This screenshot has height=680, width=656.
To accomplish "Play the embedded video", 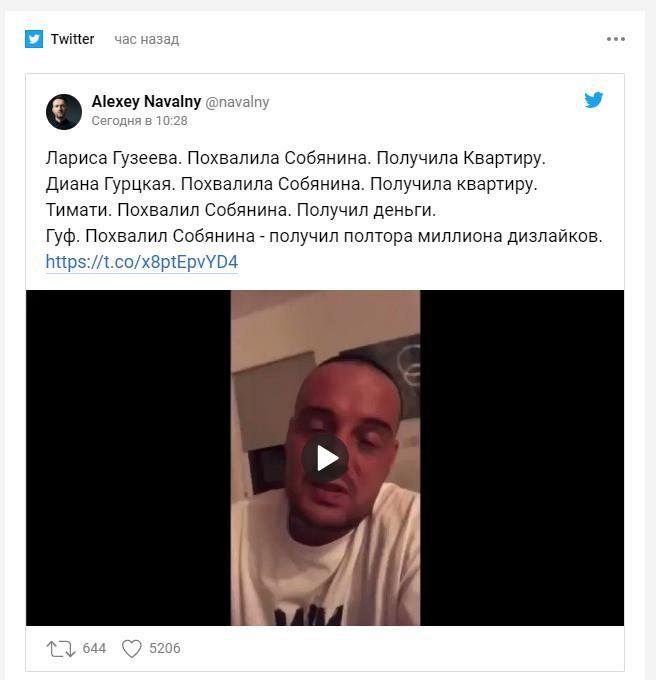I will [x=325, y=458].
